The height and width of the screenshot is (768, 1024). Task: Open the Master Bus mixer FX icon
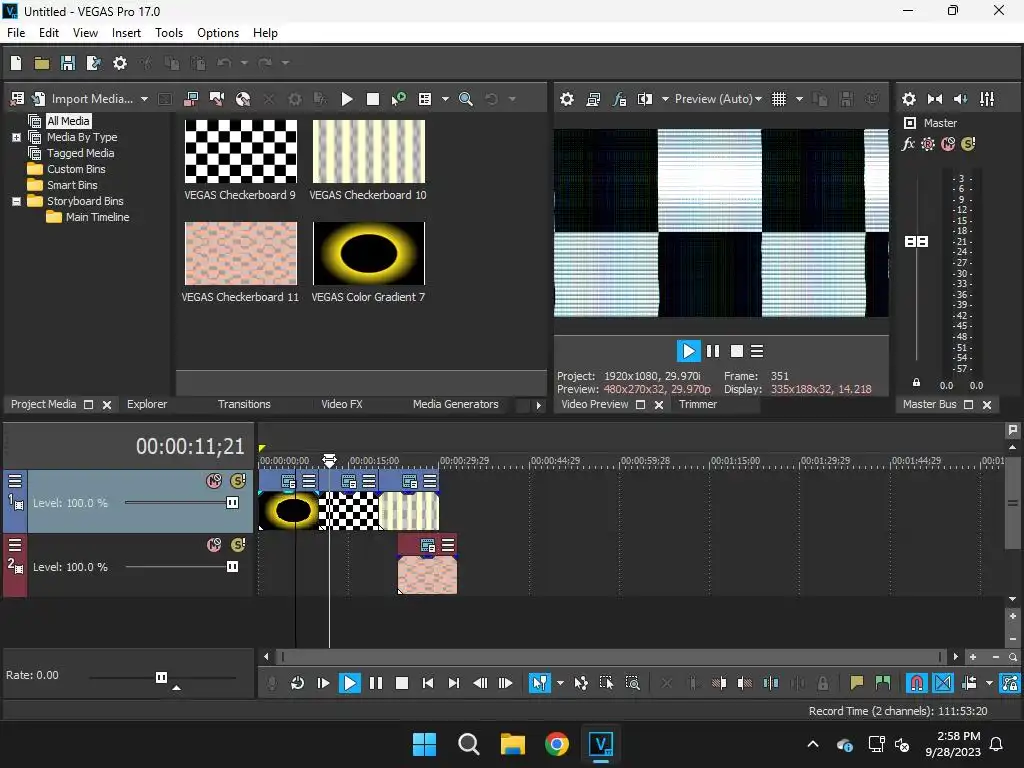pyautogui.click(x=908, y=144)
